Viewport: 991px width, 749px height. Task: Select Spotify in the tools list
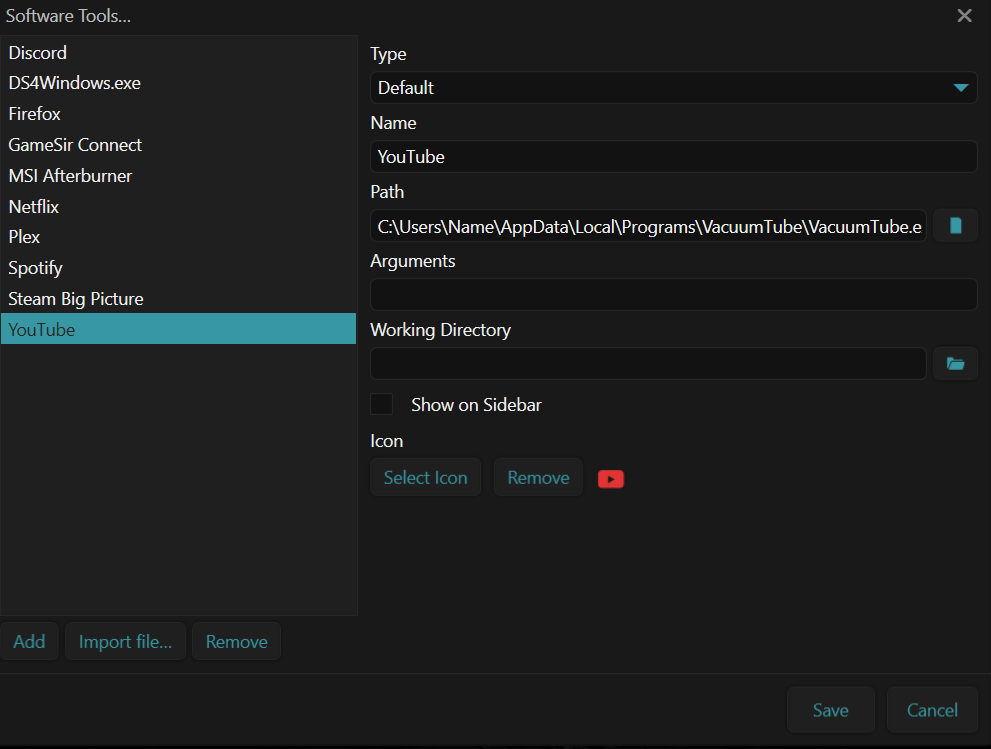tap(178, 268)
